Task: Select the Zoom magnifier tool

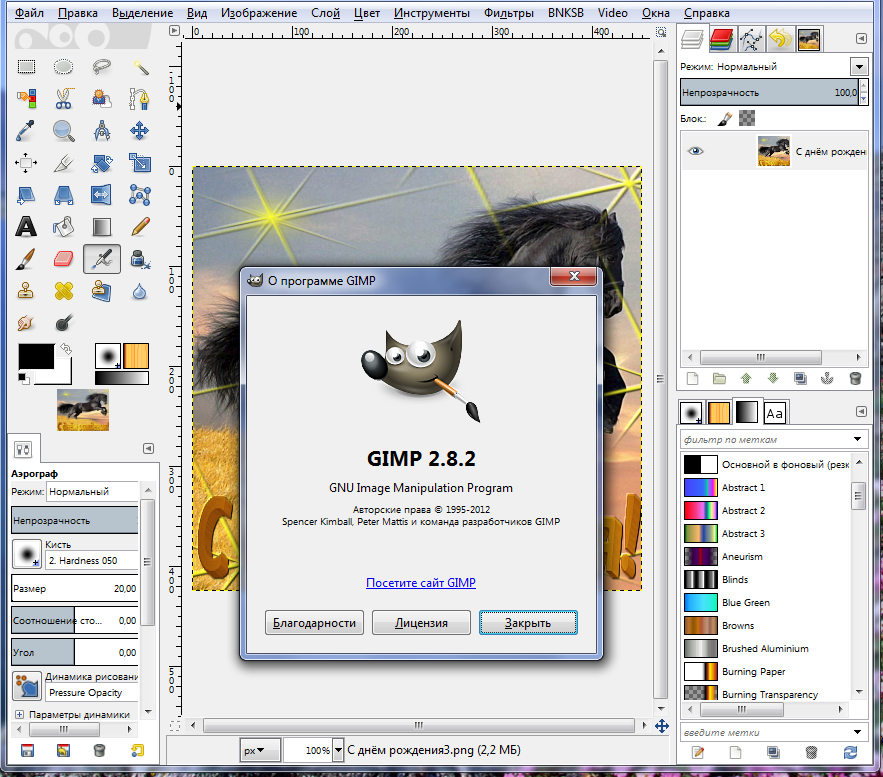Action: point(64,131)
